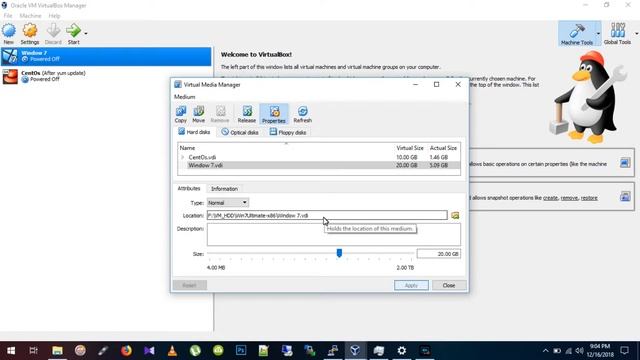Screen dimensions: 640x360
Task: Click Copy icon in Virtual Media Manager
Action: pyautogui.click(x=180, y=114)
